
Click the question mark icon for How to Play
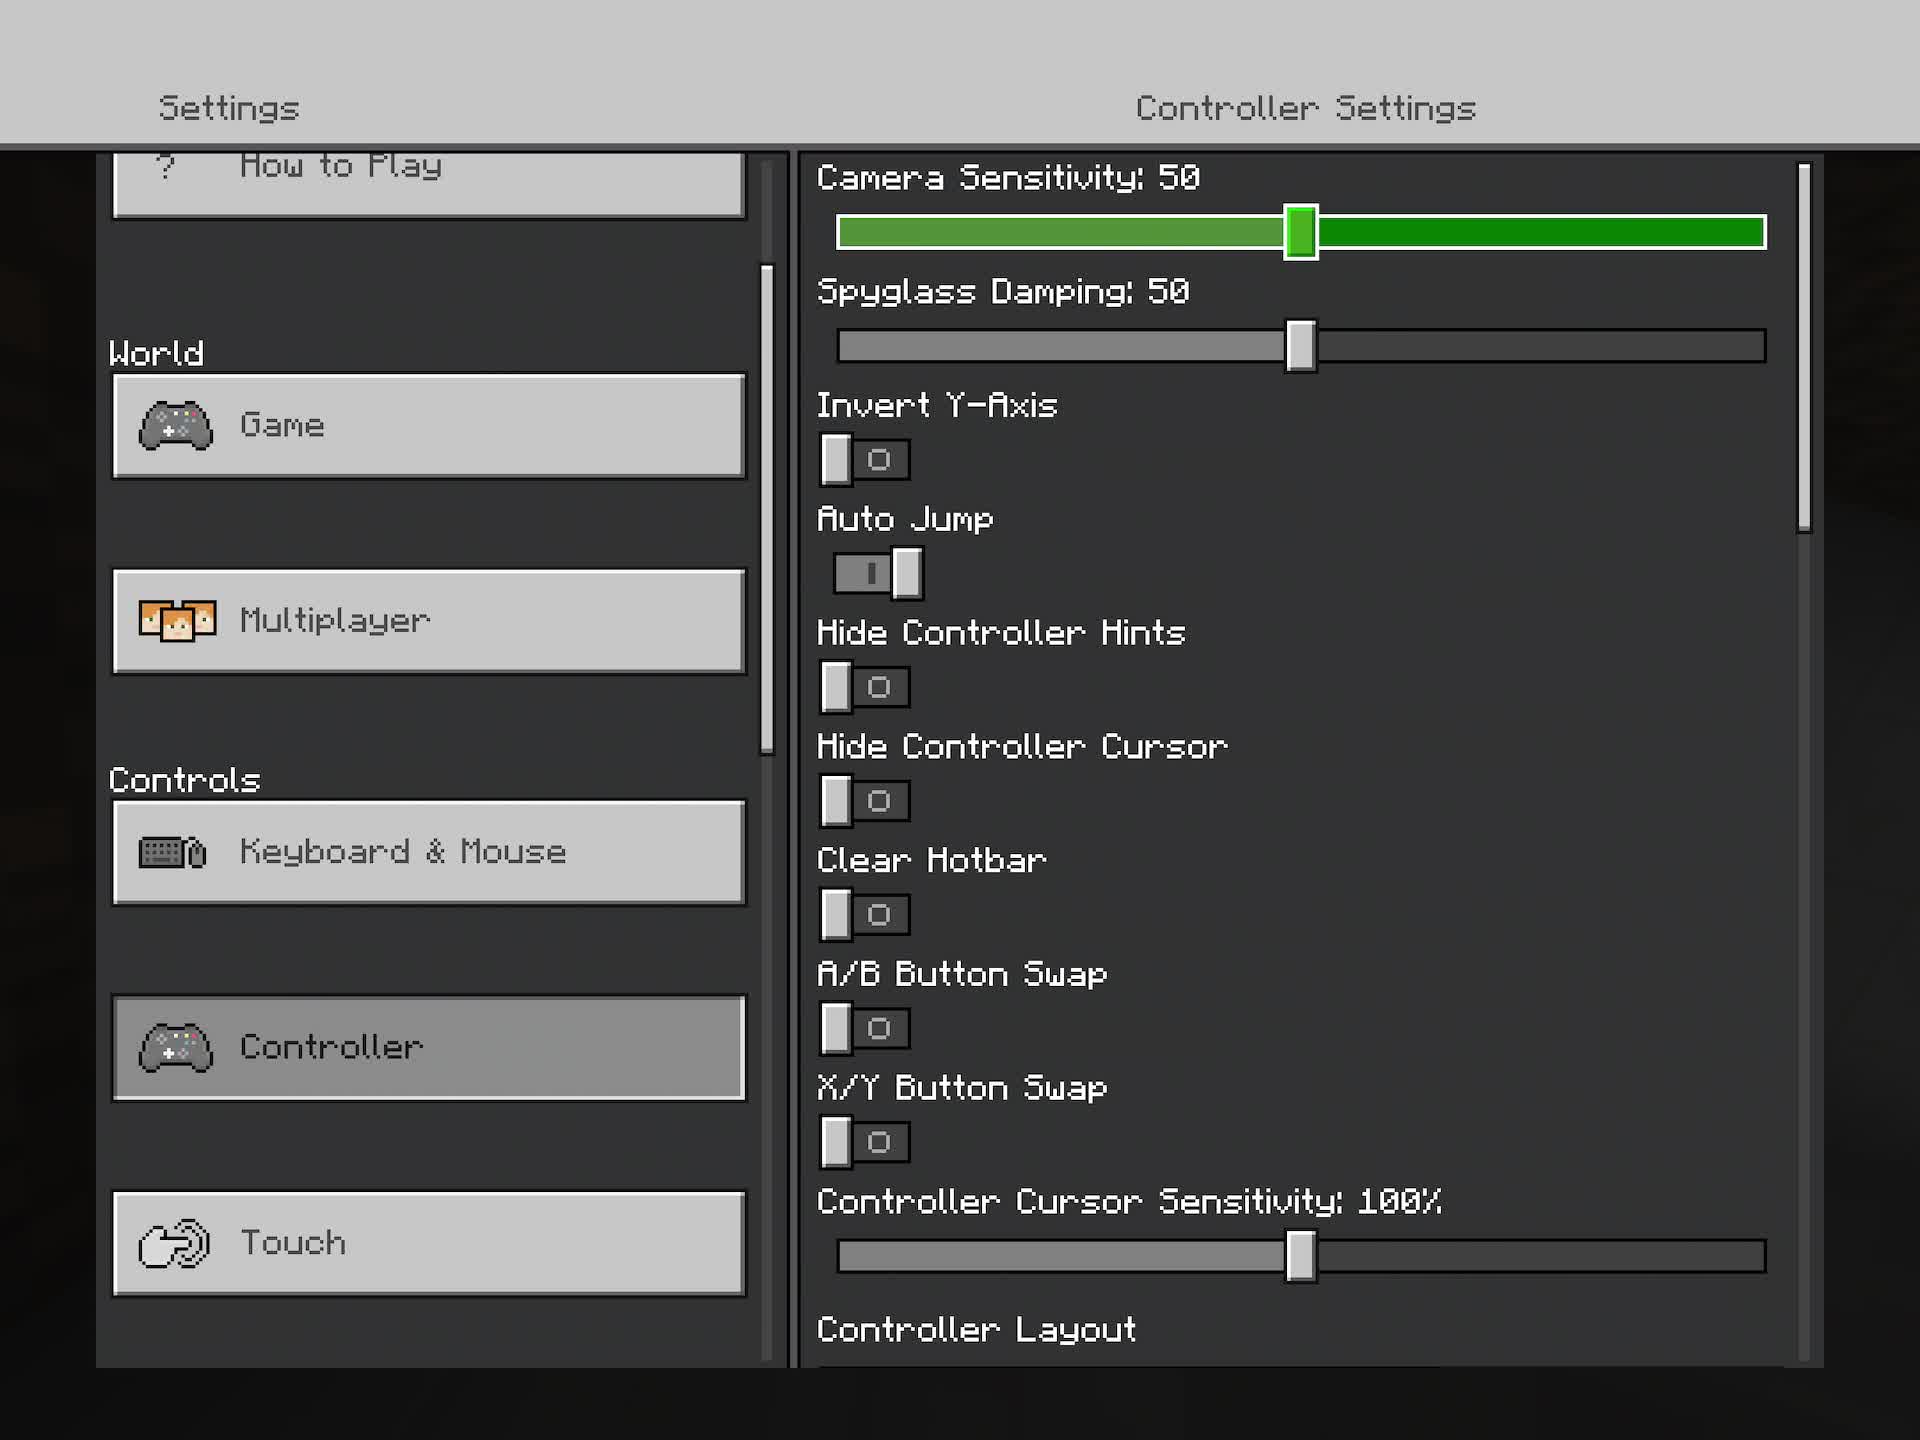166,166
